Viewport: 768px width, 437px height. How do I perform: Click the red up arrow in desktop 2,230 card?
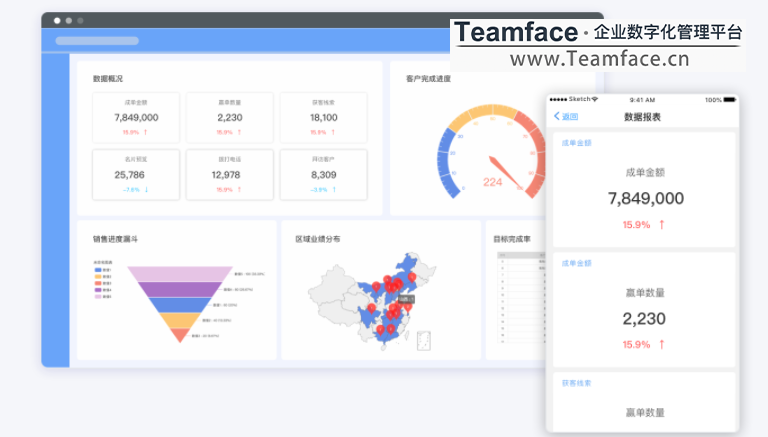(240, 132)
